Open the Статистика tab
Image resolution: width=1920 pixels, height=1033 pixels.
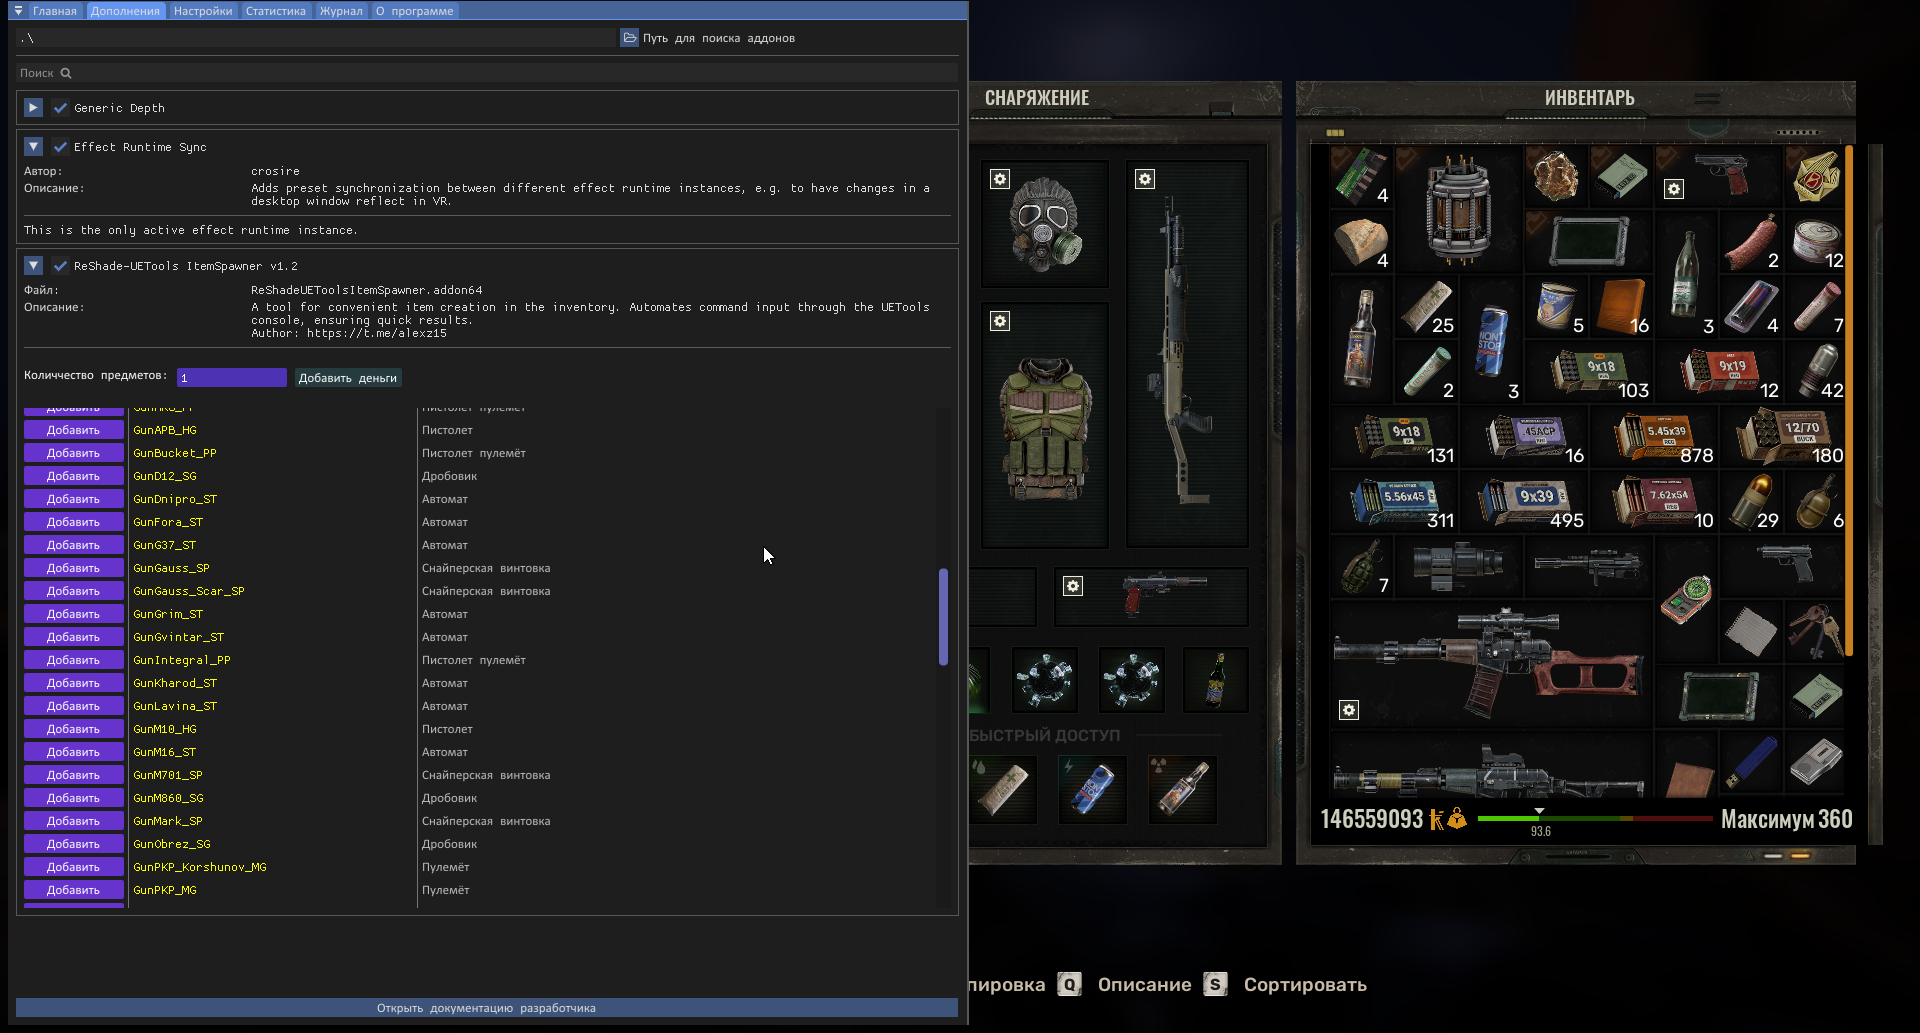click(276, 11)
